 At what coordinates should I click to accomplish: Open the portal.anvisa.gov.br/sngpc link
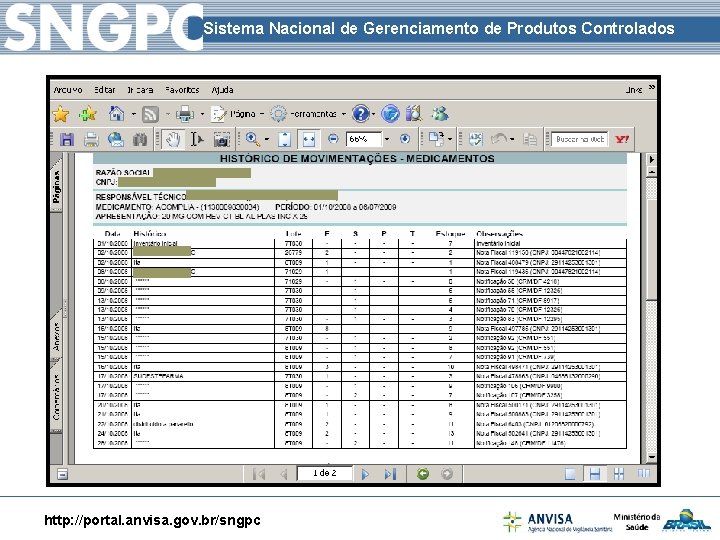pyautogui.click(x=152, y=520)
